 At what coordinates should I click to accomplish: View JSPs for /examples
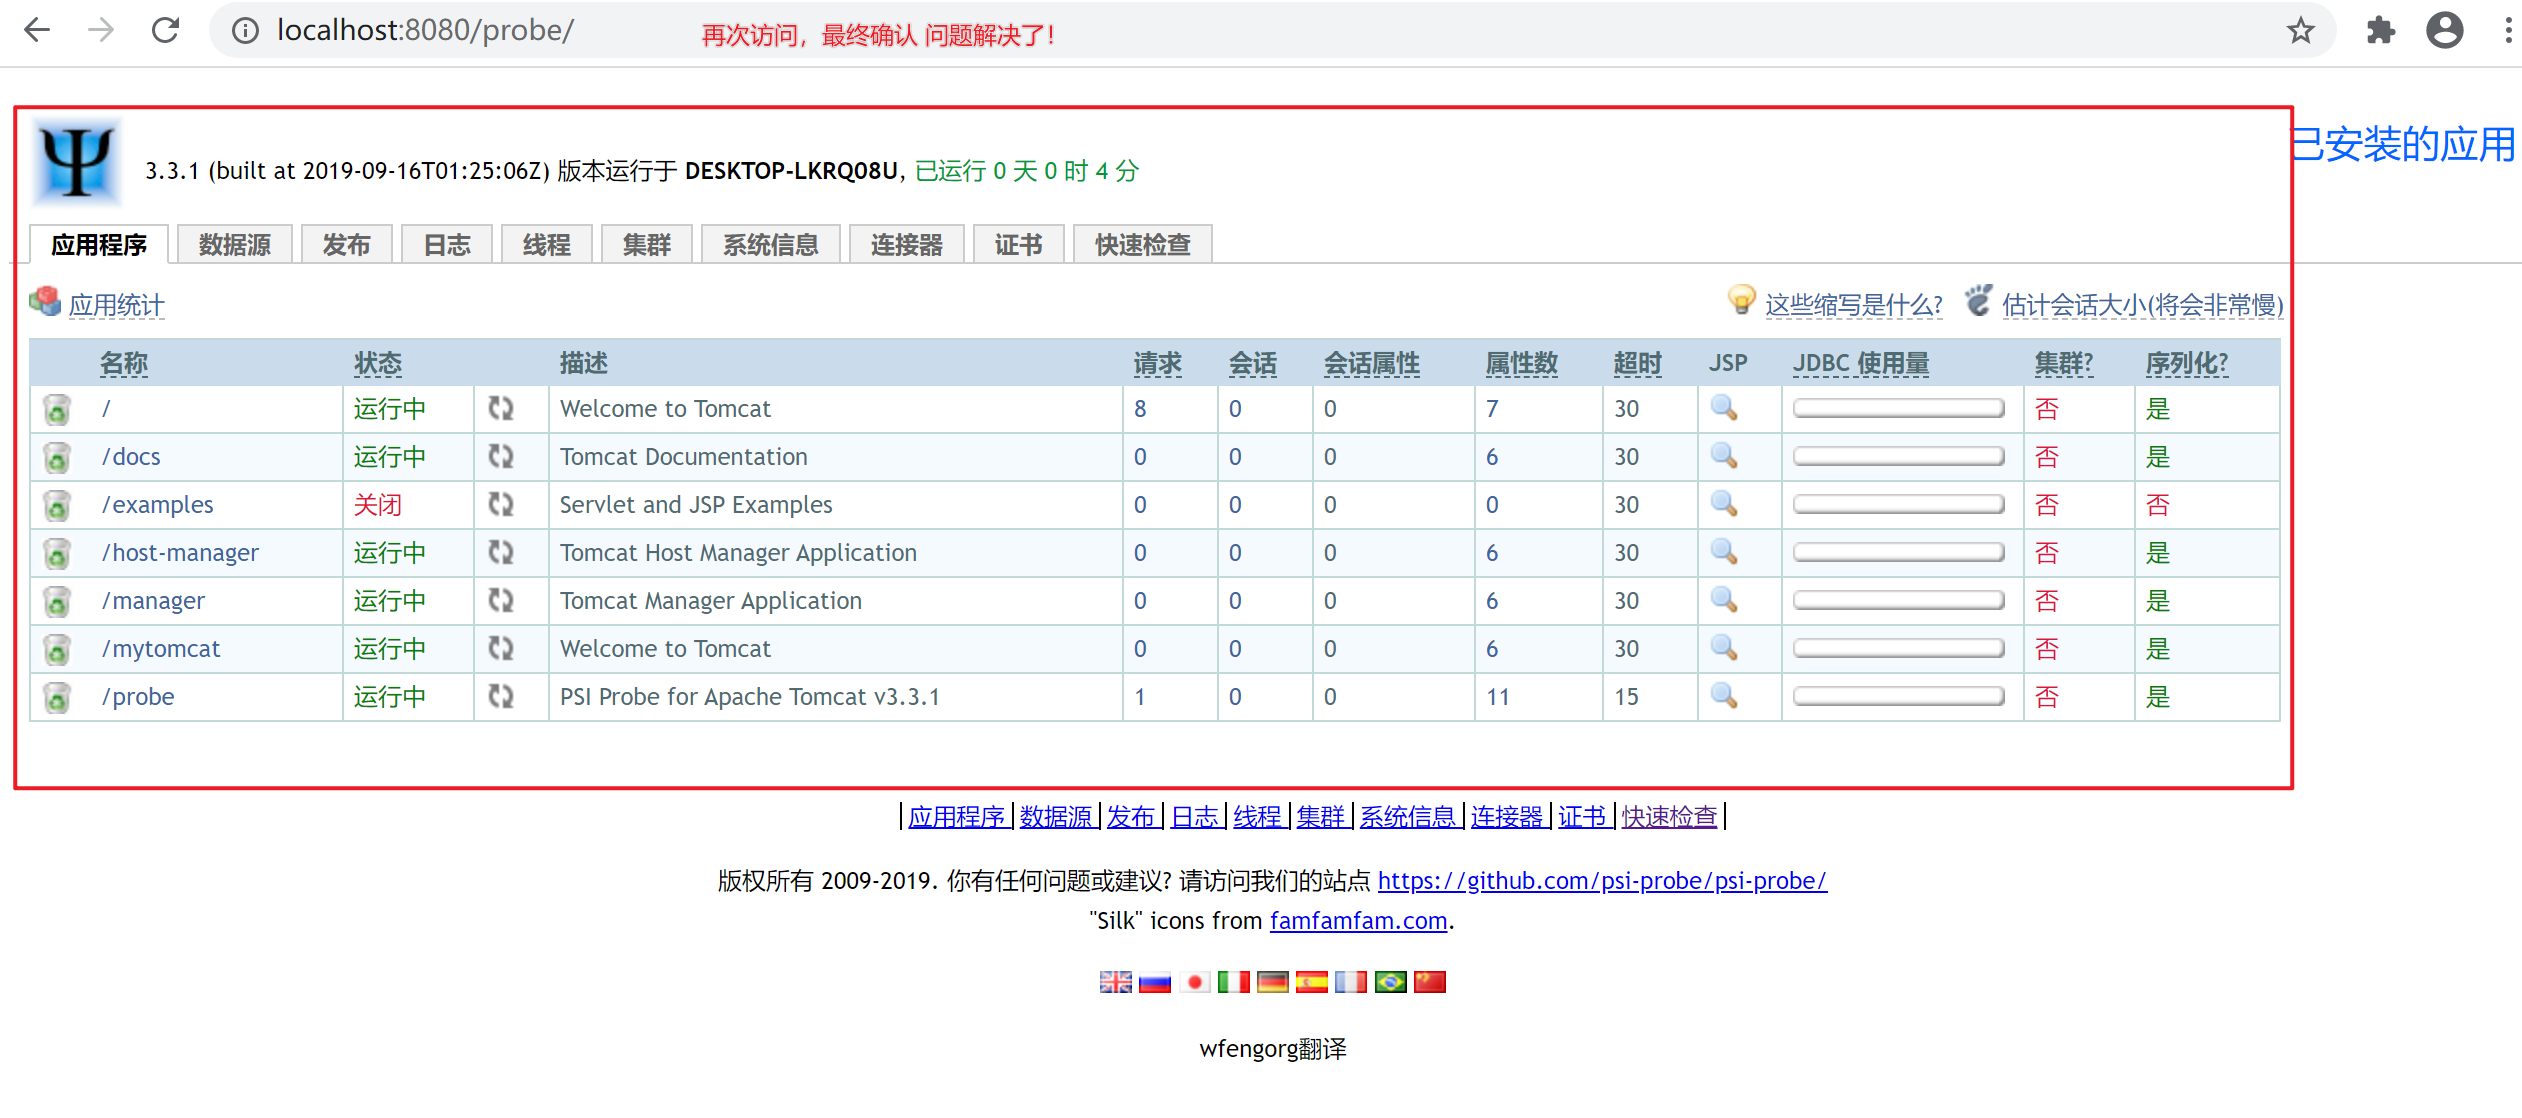[x=1724, y=504]
